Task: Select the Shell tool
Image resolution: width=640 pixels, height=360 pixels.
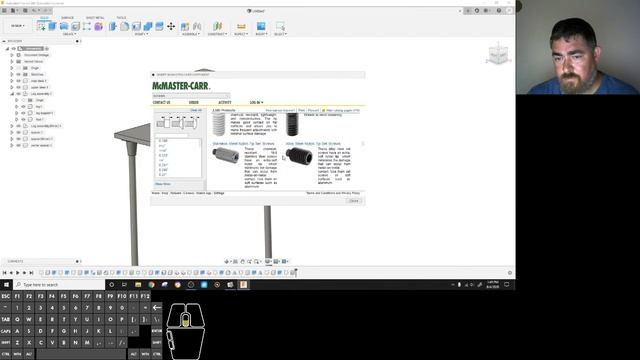Action: (x=136, y=27)
